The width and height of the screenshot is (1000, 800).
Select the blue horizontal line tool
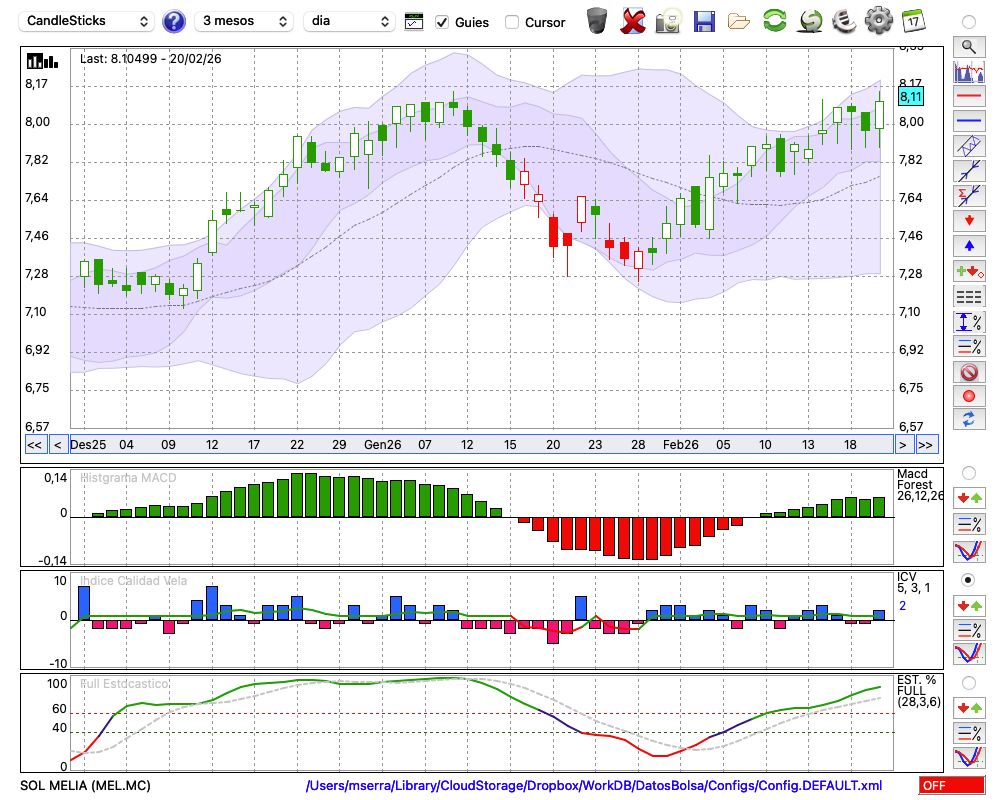click(968, 121)
